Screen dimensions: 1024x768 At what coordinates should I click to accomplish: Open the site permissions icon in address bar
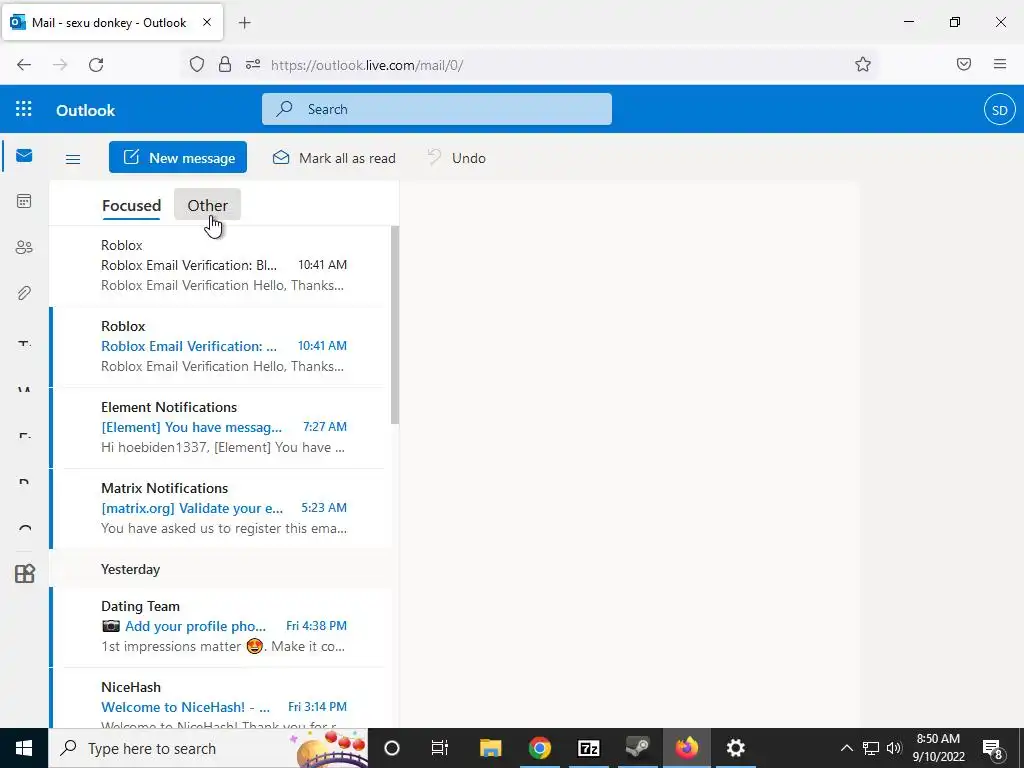[253, 64]
